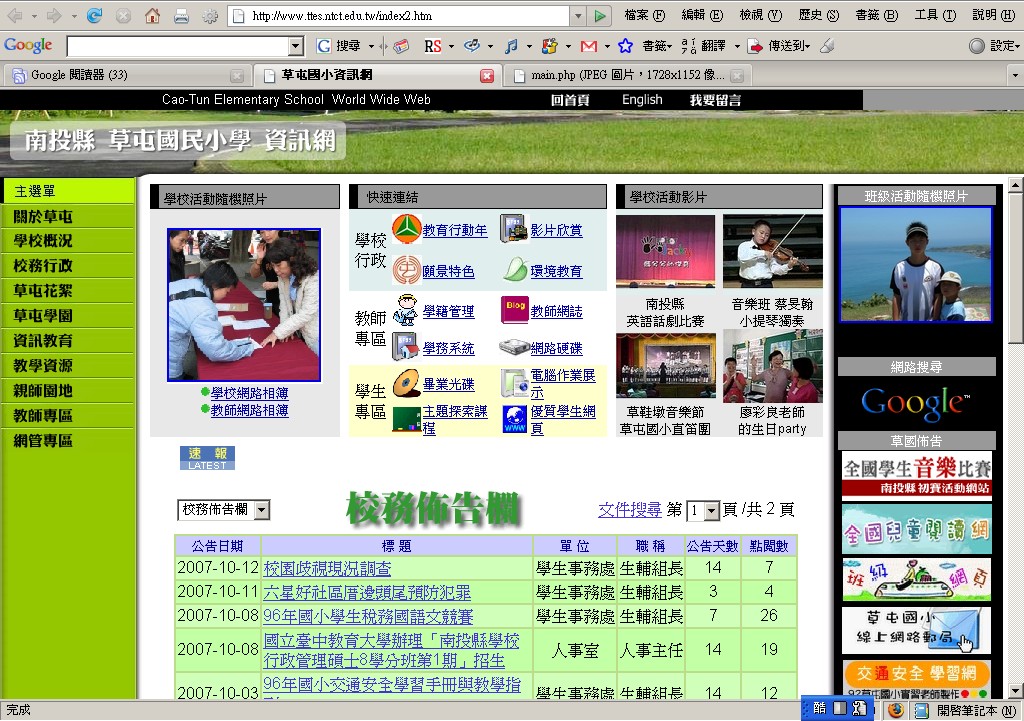Click the 全國兒童閱讀網 banner

916,529
